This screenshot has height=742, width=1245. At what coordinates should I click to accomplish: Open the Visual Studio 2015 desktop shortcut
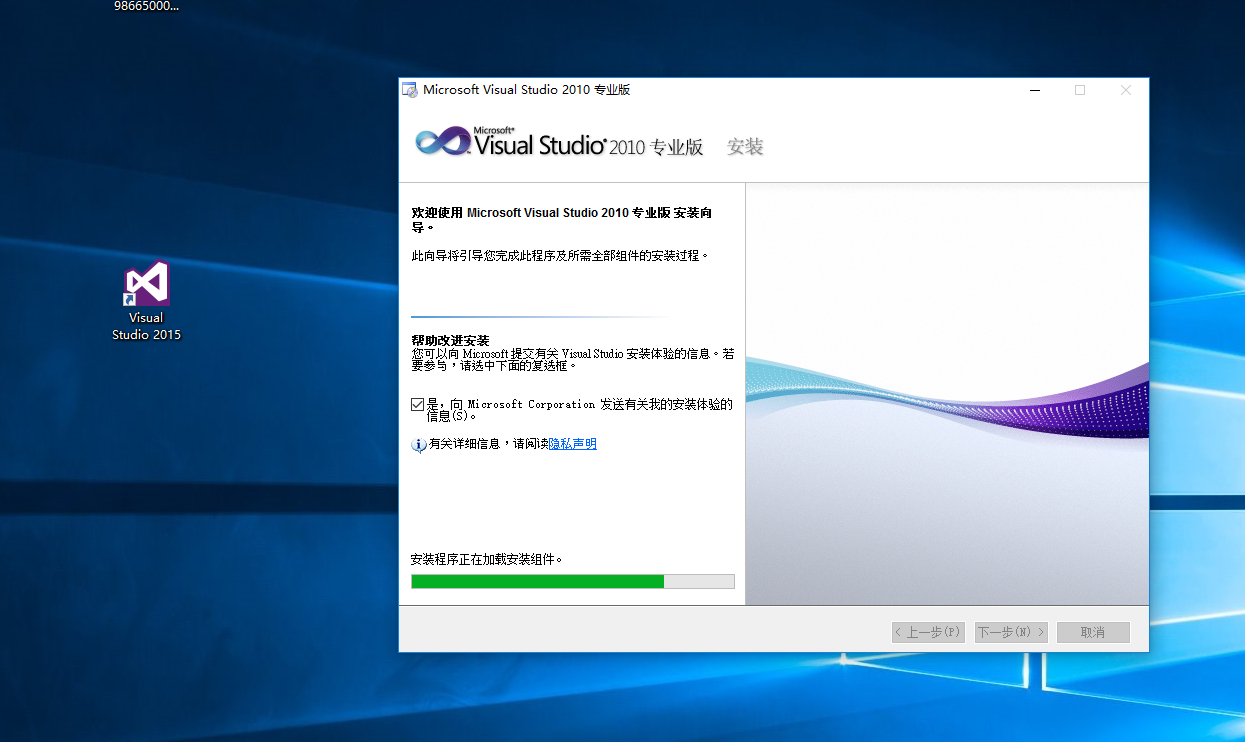click(x=147, y=300)
